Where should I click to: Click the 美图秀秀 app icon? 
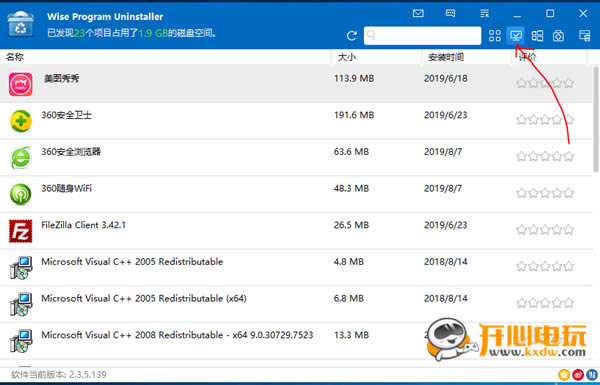coord(21,84)
